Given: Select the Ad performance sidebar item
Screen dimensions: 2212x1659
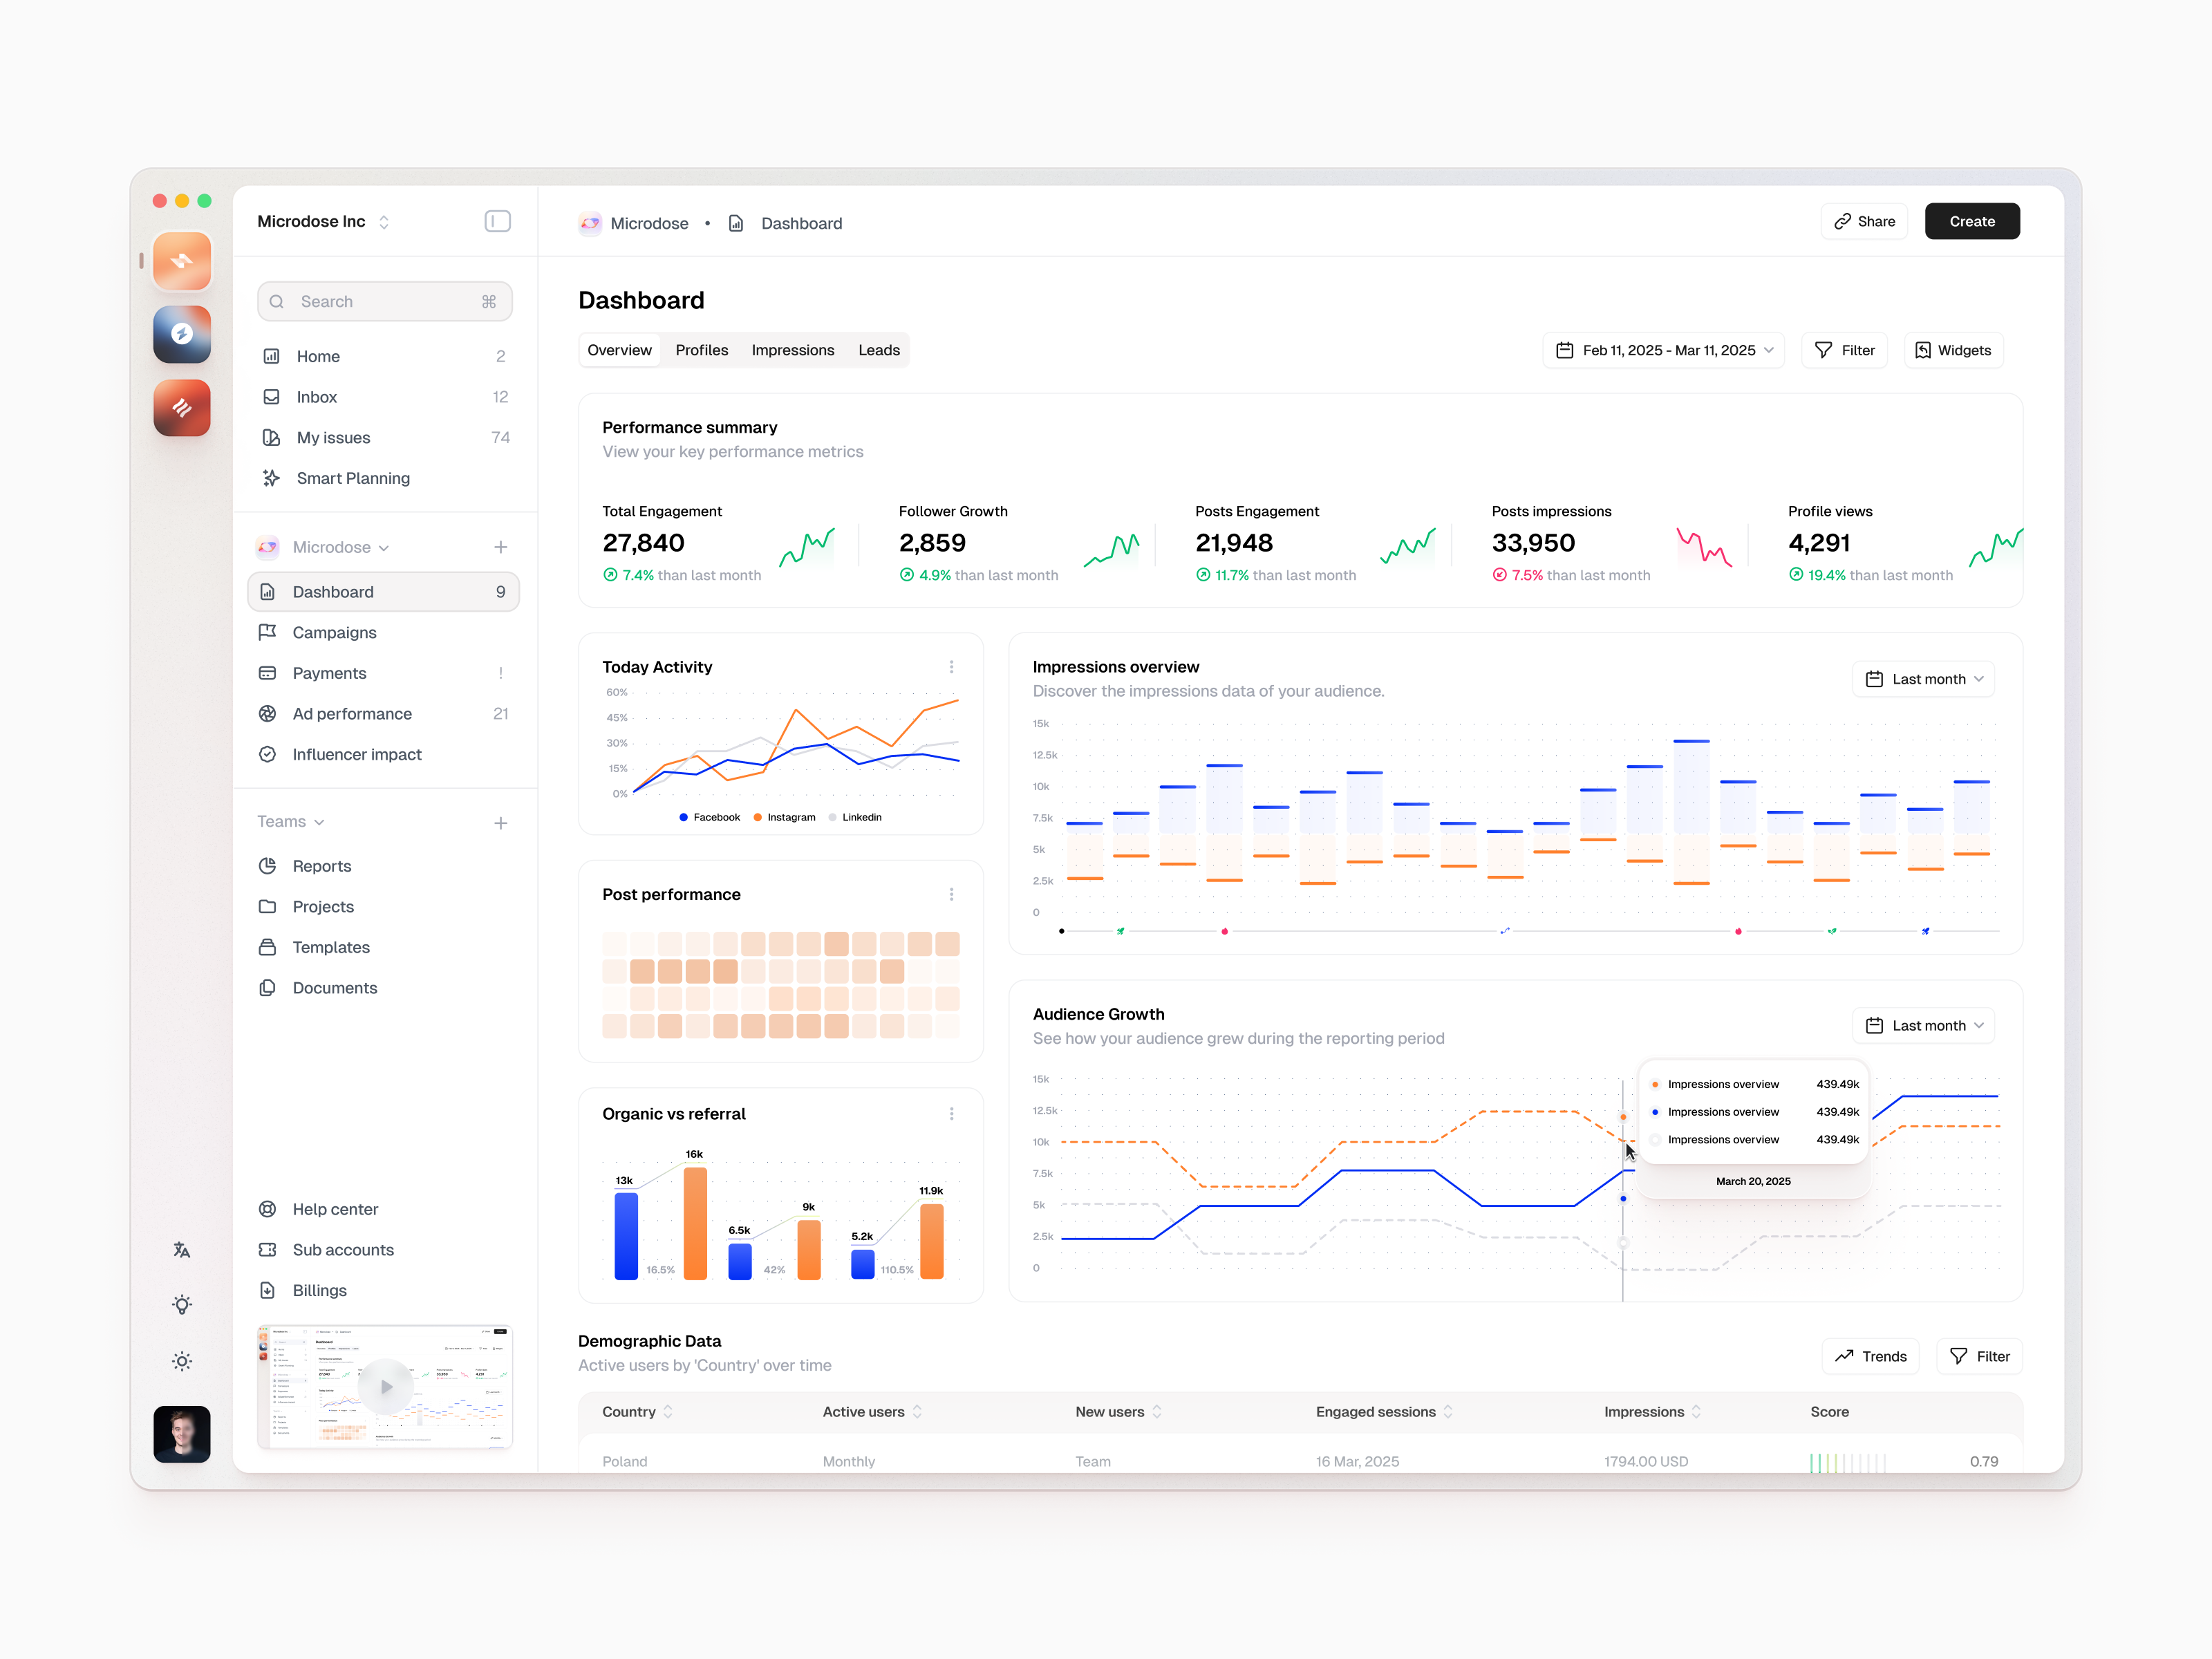Looking at the screenshot, I should pos(352,713).
